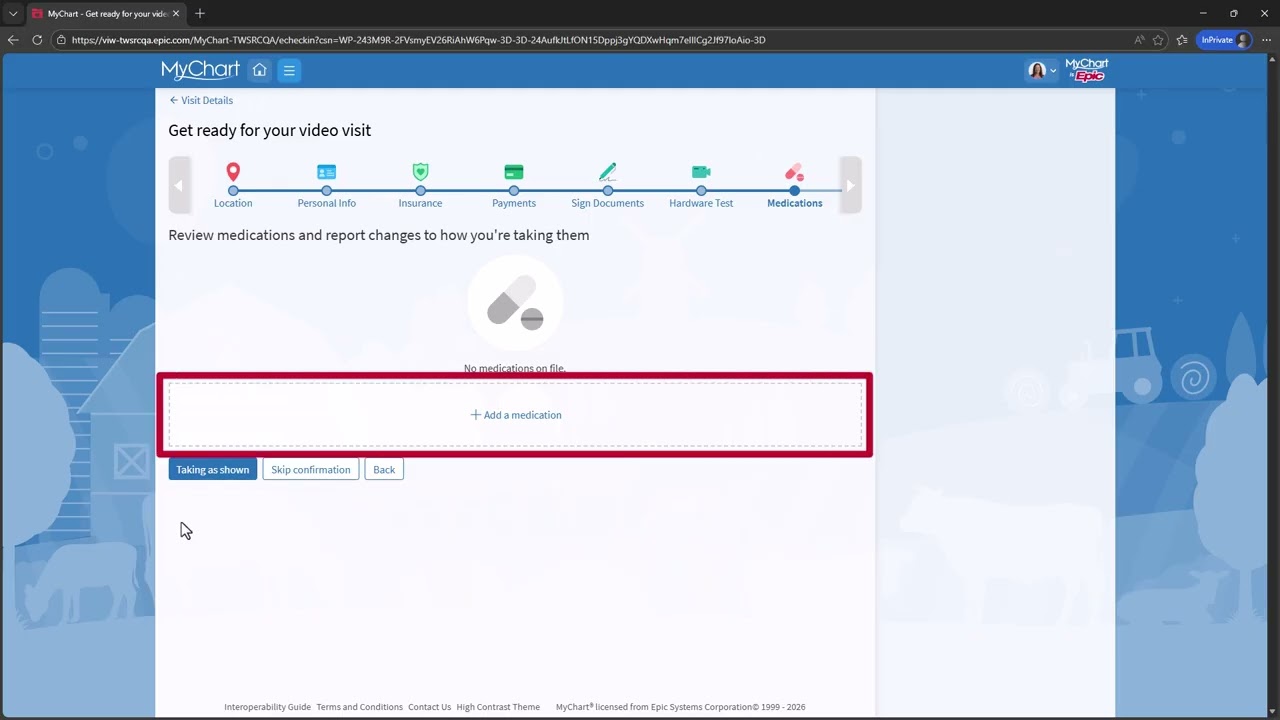
Task: Click the Epic Systems copyright text
Action: pyautogui.click(x=680, y=707)
